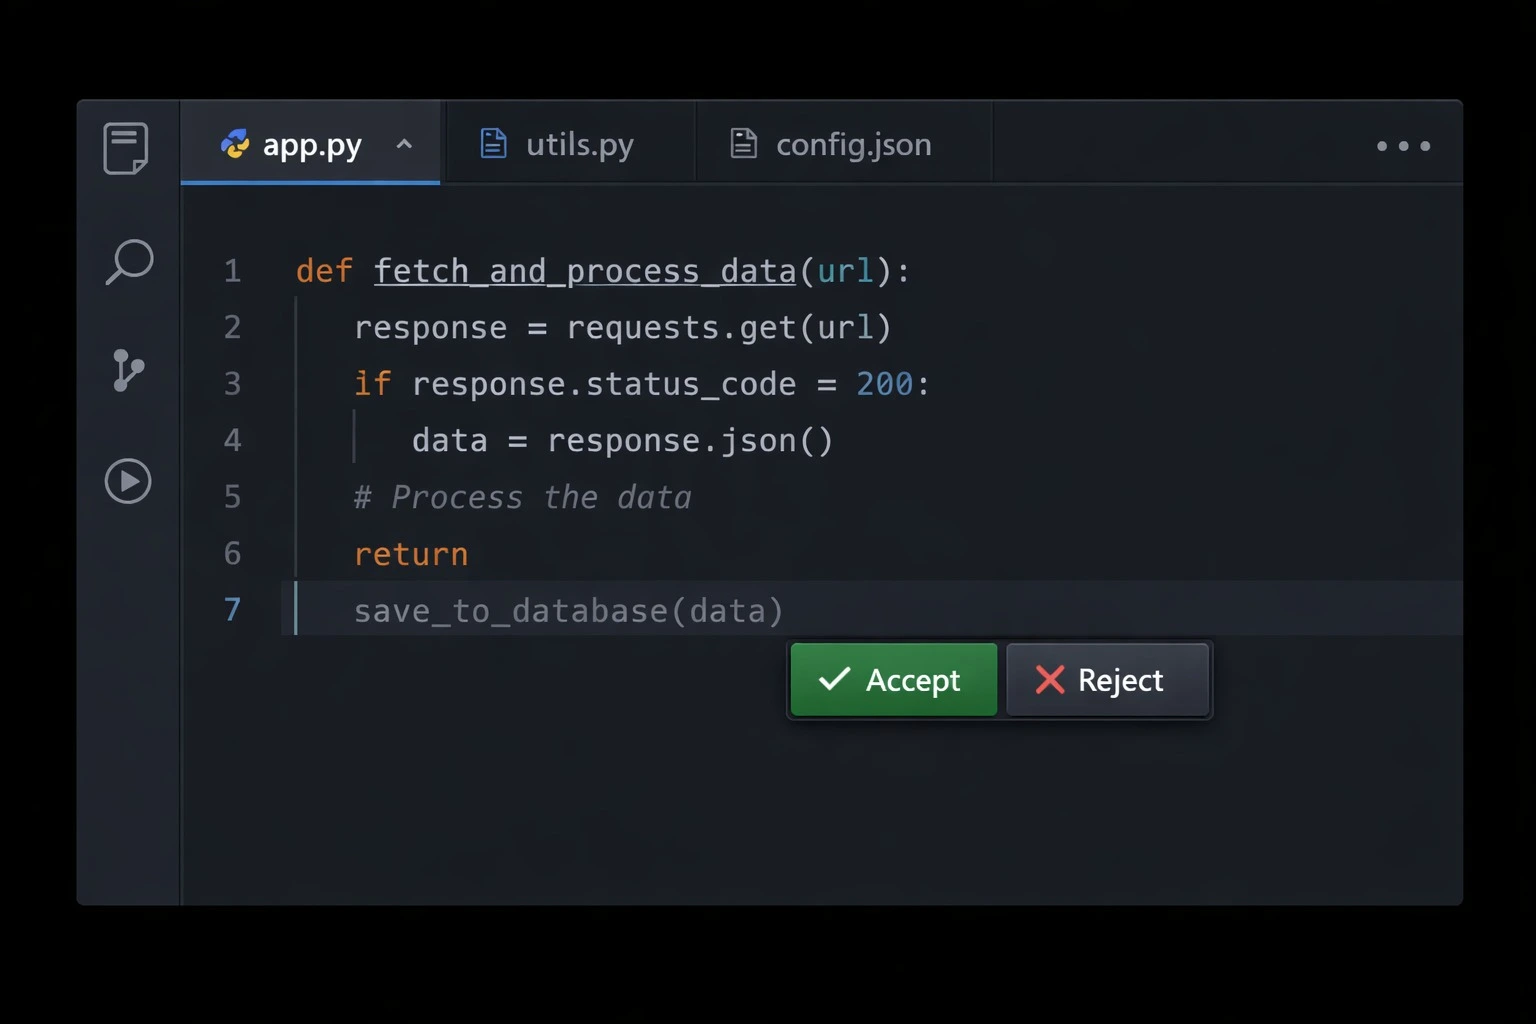Click the 'if' keyword on line 3
This screenshot has width=1536, height=1024.
372,384
